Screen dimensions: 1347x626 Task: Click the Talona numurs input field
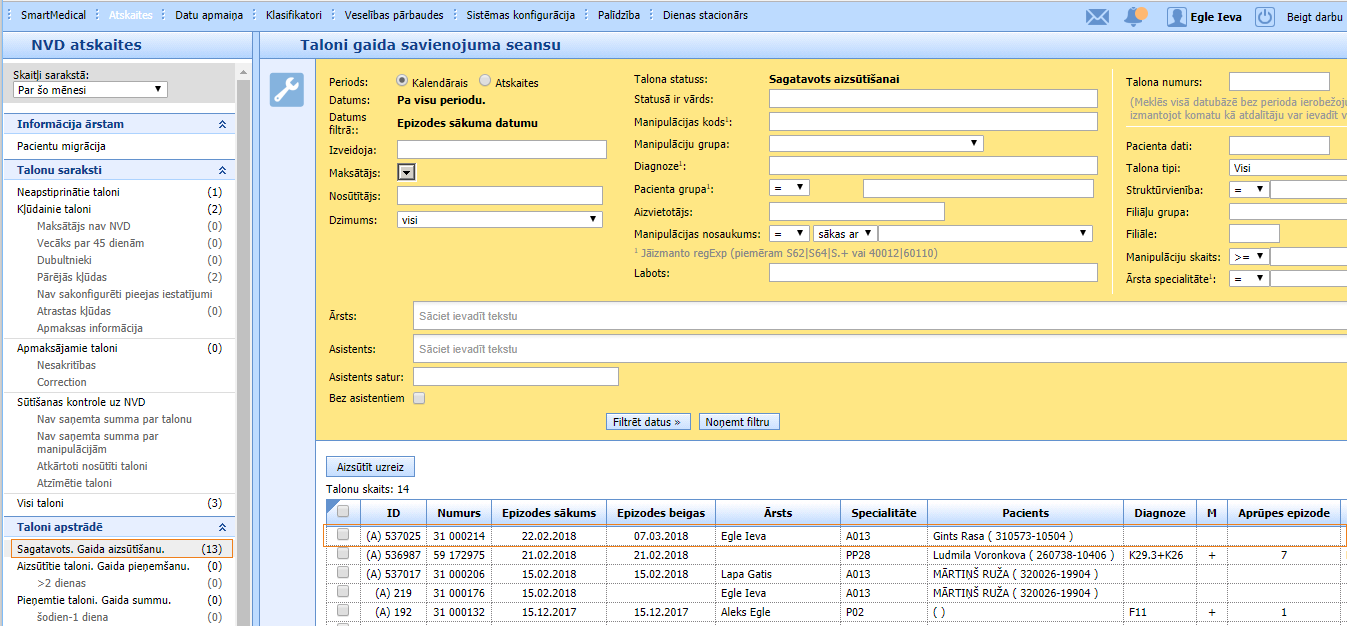[1279, 82]
